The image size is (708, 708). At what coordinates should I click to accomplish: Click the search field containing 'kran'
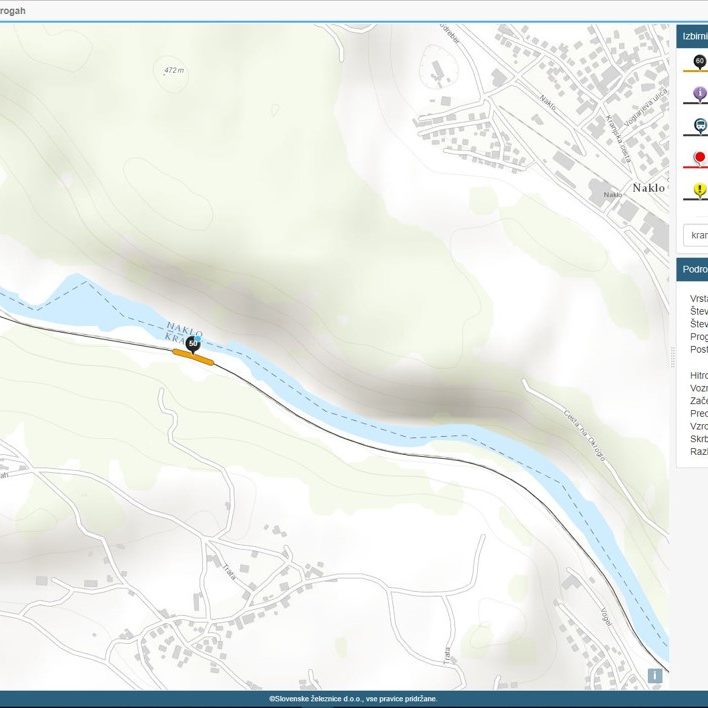(x=697, y=235)
